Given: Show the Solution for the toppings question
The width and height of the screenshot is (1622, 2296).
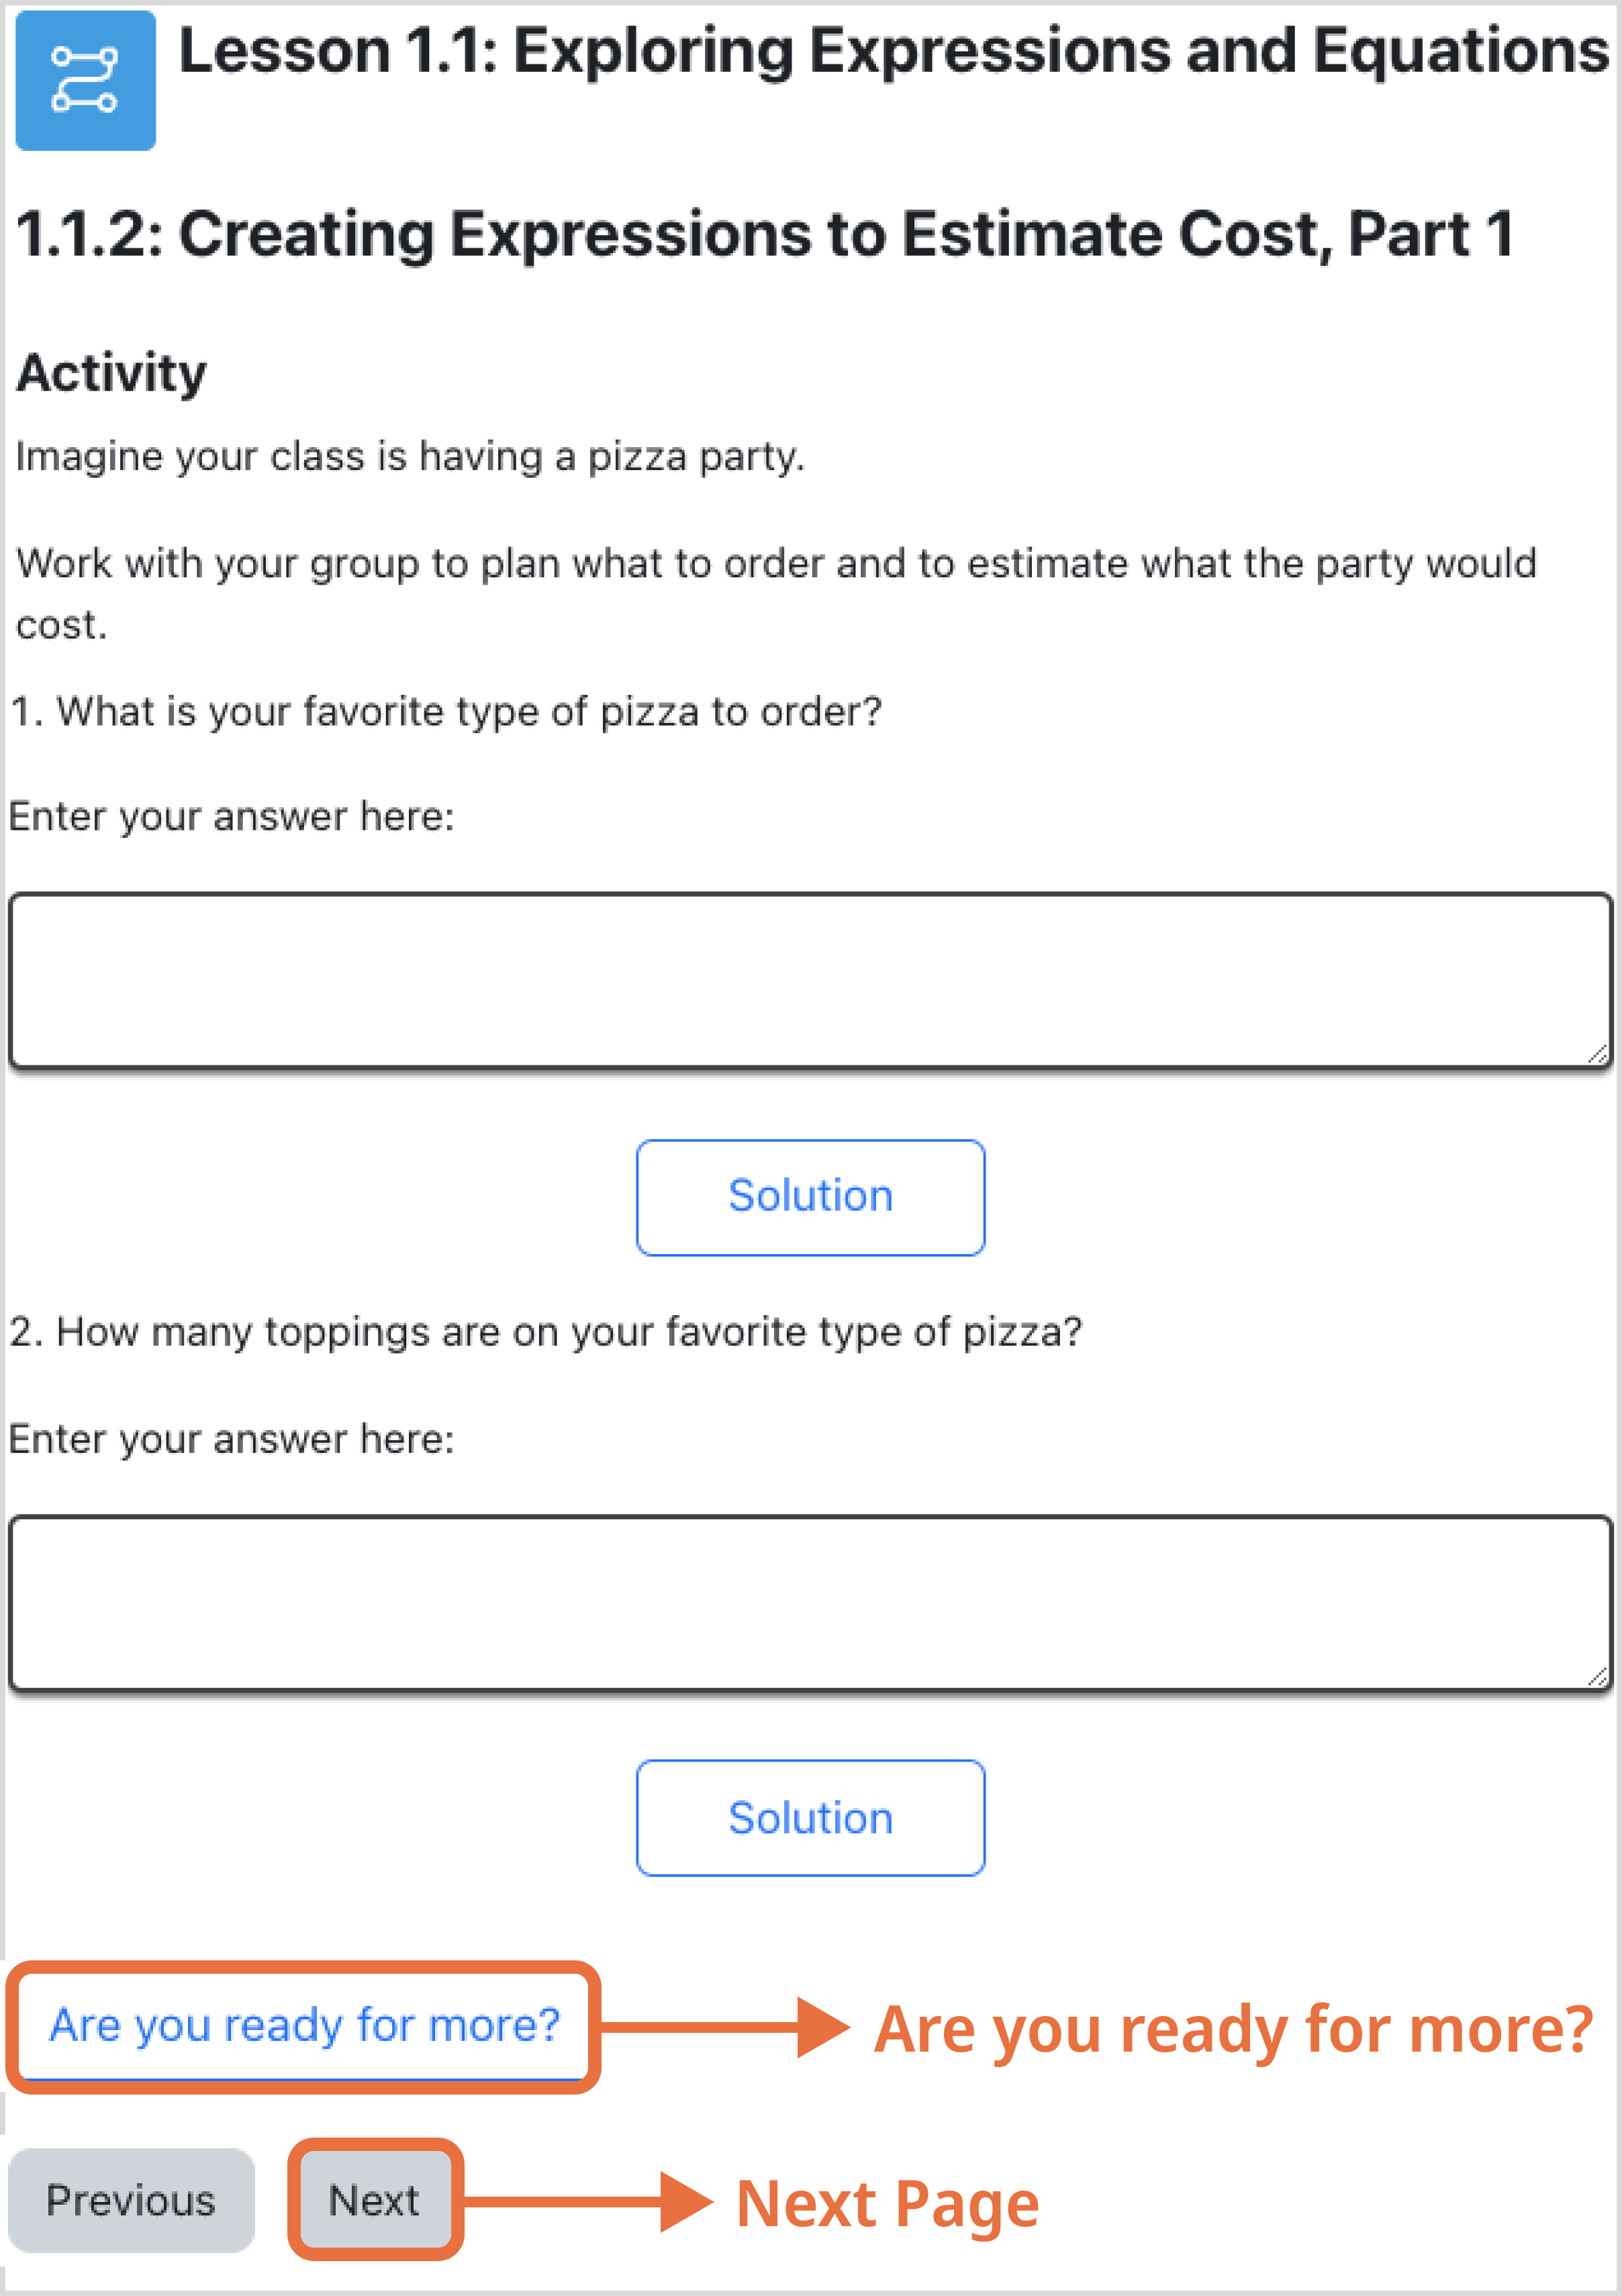Looking at the screenshot, I should (x=810, y=1818).
